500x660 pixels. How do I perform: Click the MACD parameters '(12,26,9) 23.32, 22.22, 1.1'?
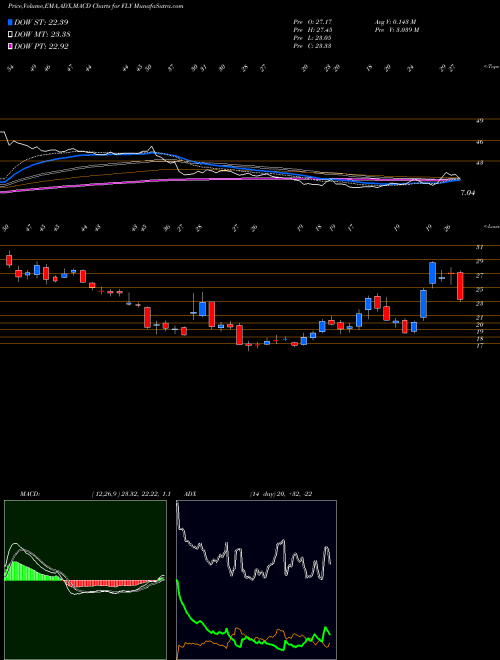pyautogui.click(x=130, y=494)
